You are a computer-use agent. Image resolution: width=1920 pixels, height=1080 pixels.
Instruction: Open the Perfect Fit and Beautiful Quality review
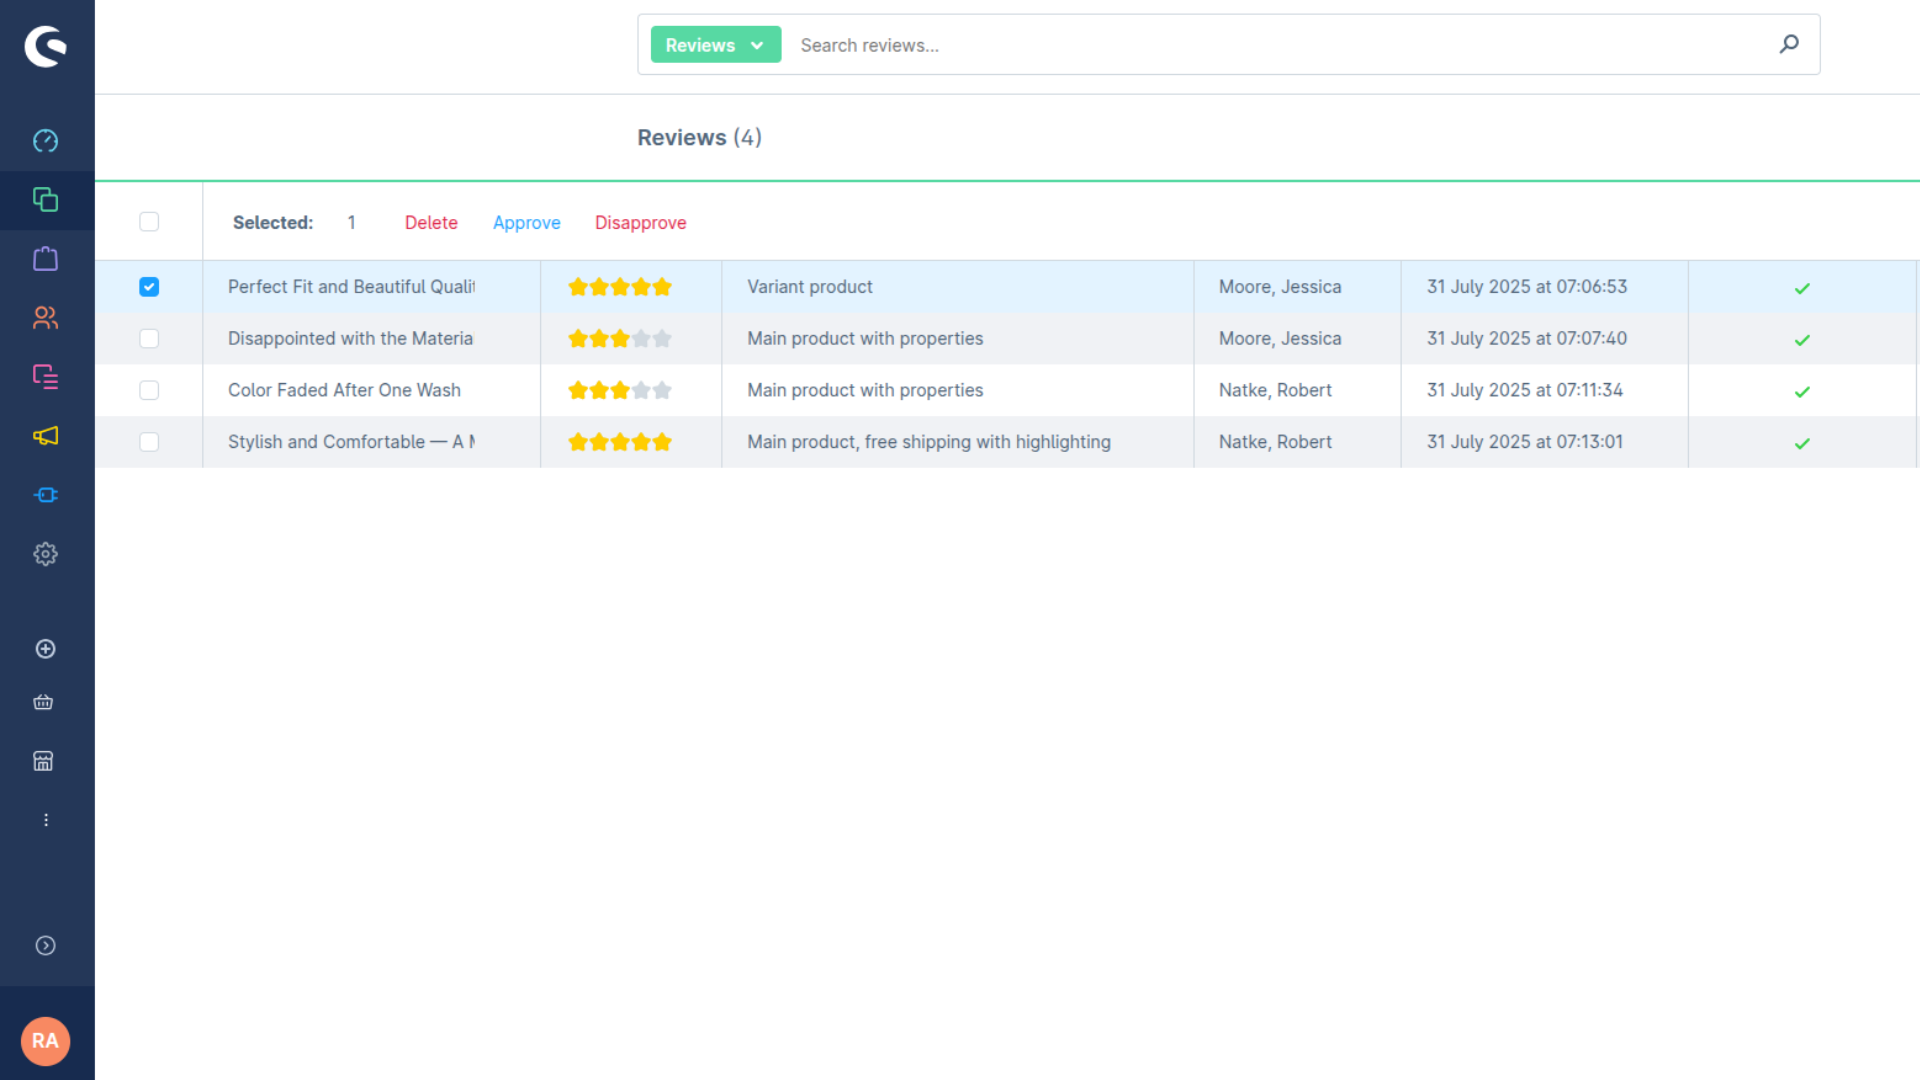pos(351,287)
